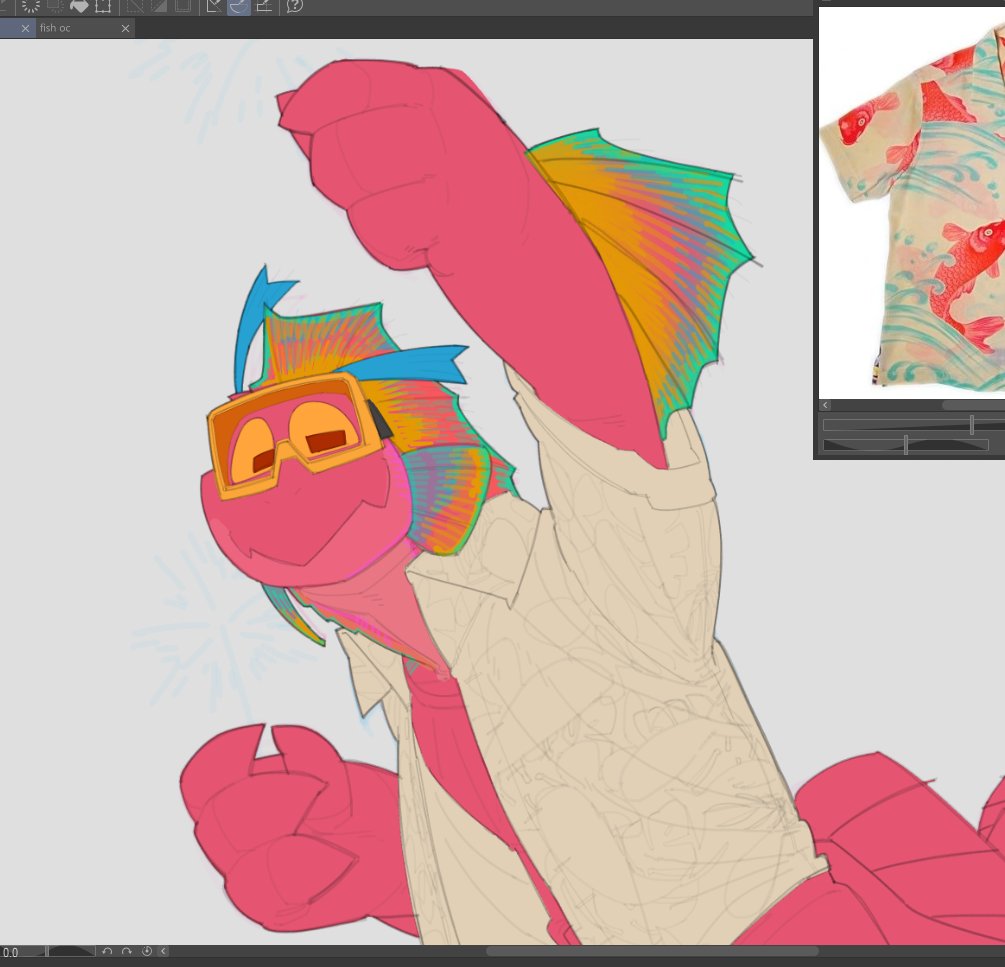Click the Sub View horizontal scrollbar thumb
The image size is (1005, 967).
(973, 405)
